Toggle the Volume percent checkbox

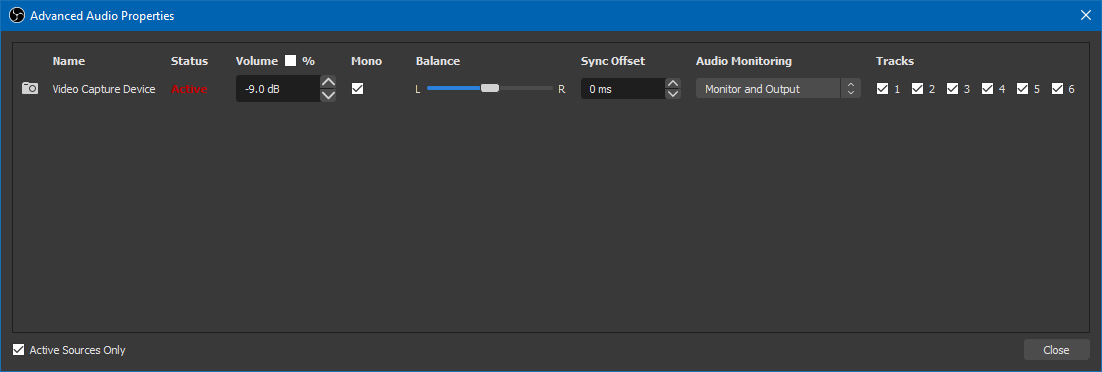point(290,61)
